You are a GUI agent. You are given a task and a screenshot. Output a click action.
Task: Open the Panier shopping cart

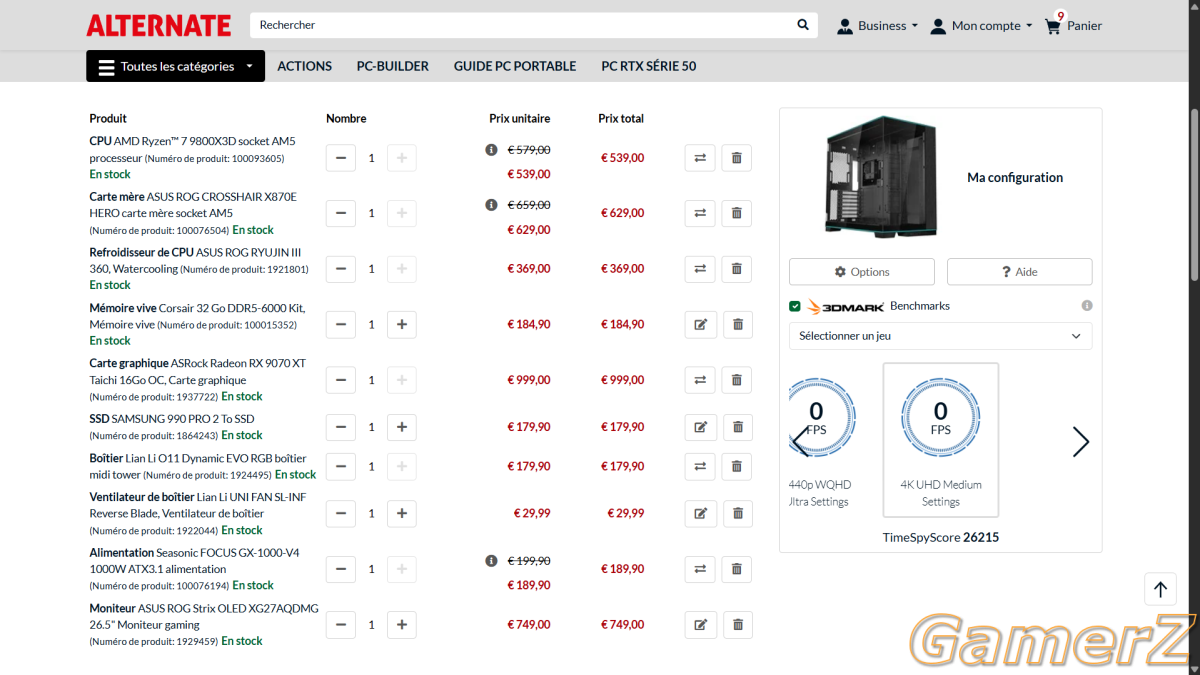coord(1073,25)
